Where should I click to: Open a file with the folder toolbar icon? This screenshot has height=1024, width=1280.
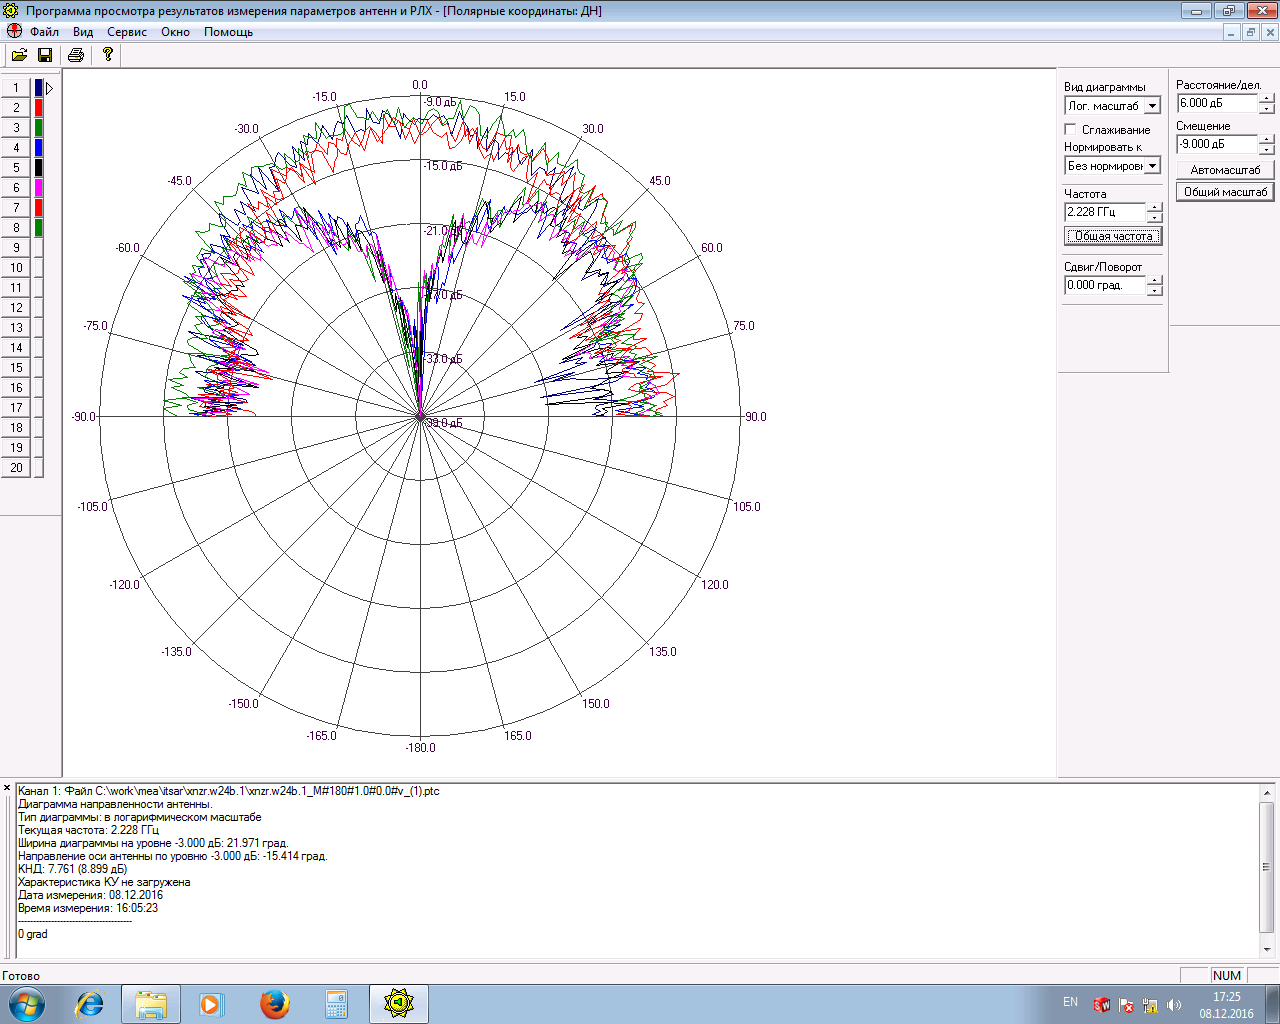click(19, 55)
